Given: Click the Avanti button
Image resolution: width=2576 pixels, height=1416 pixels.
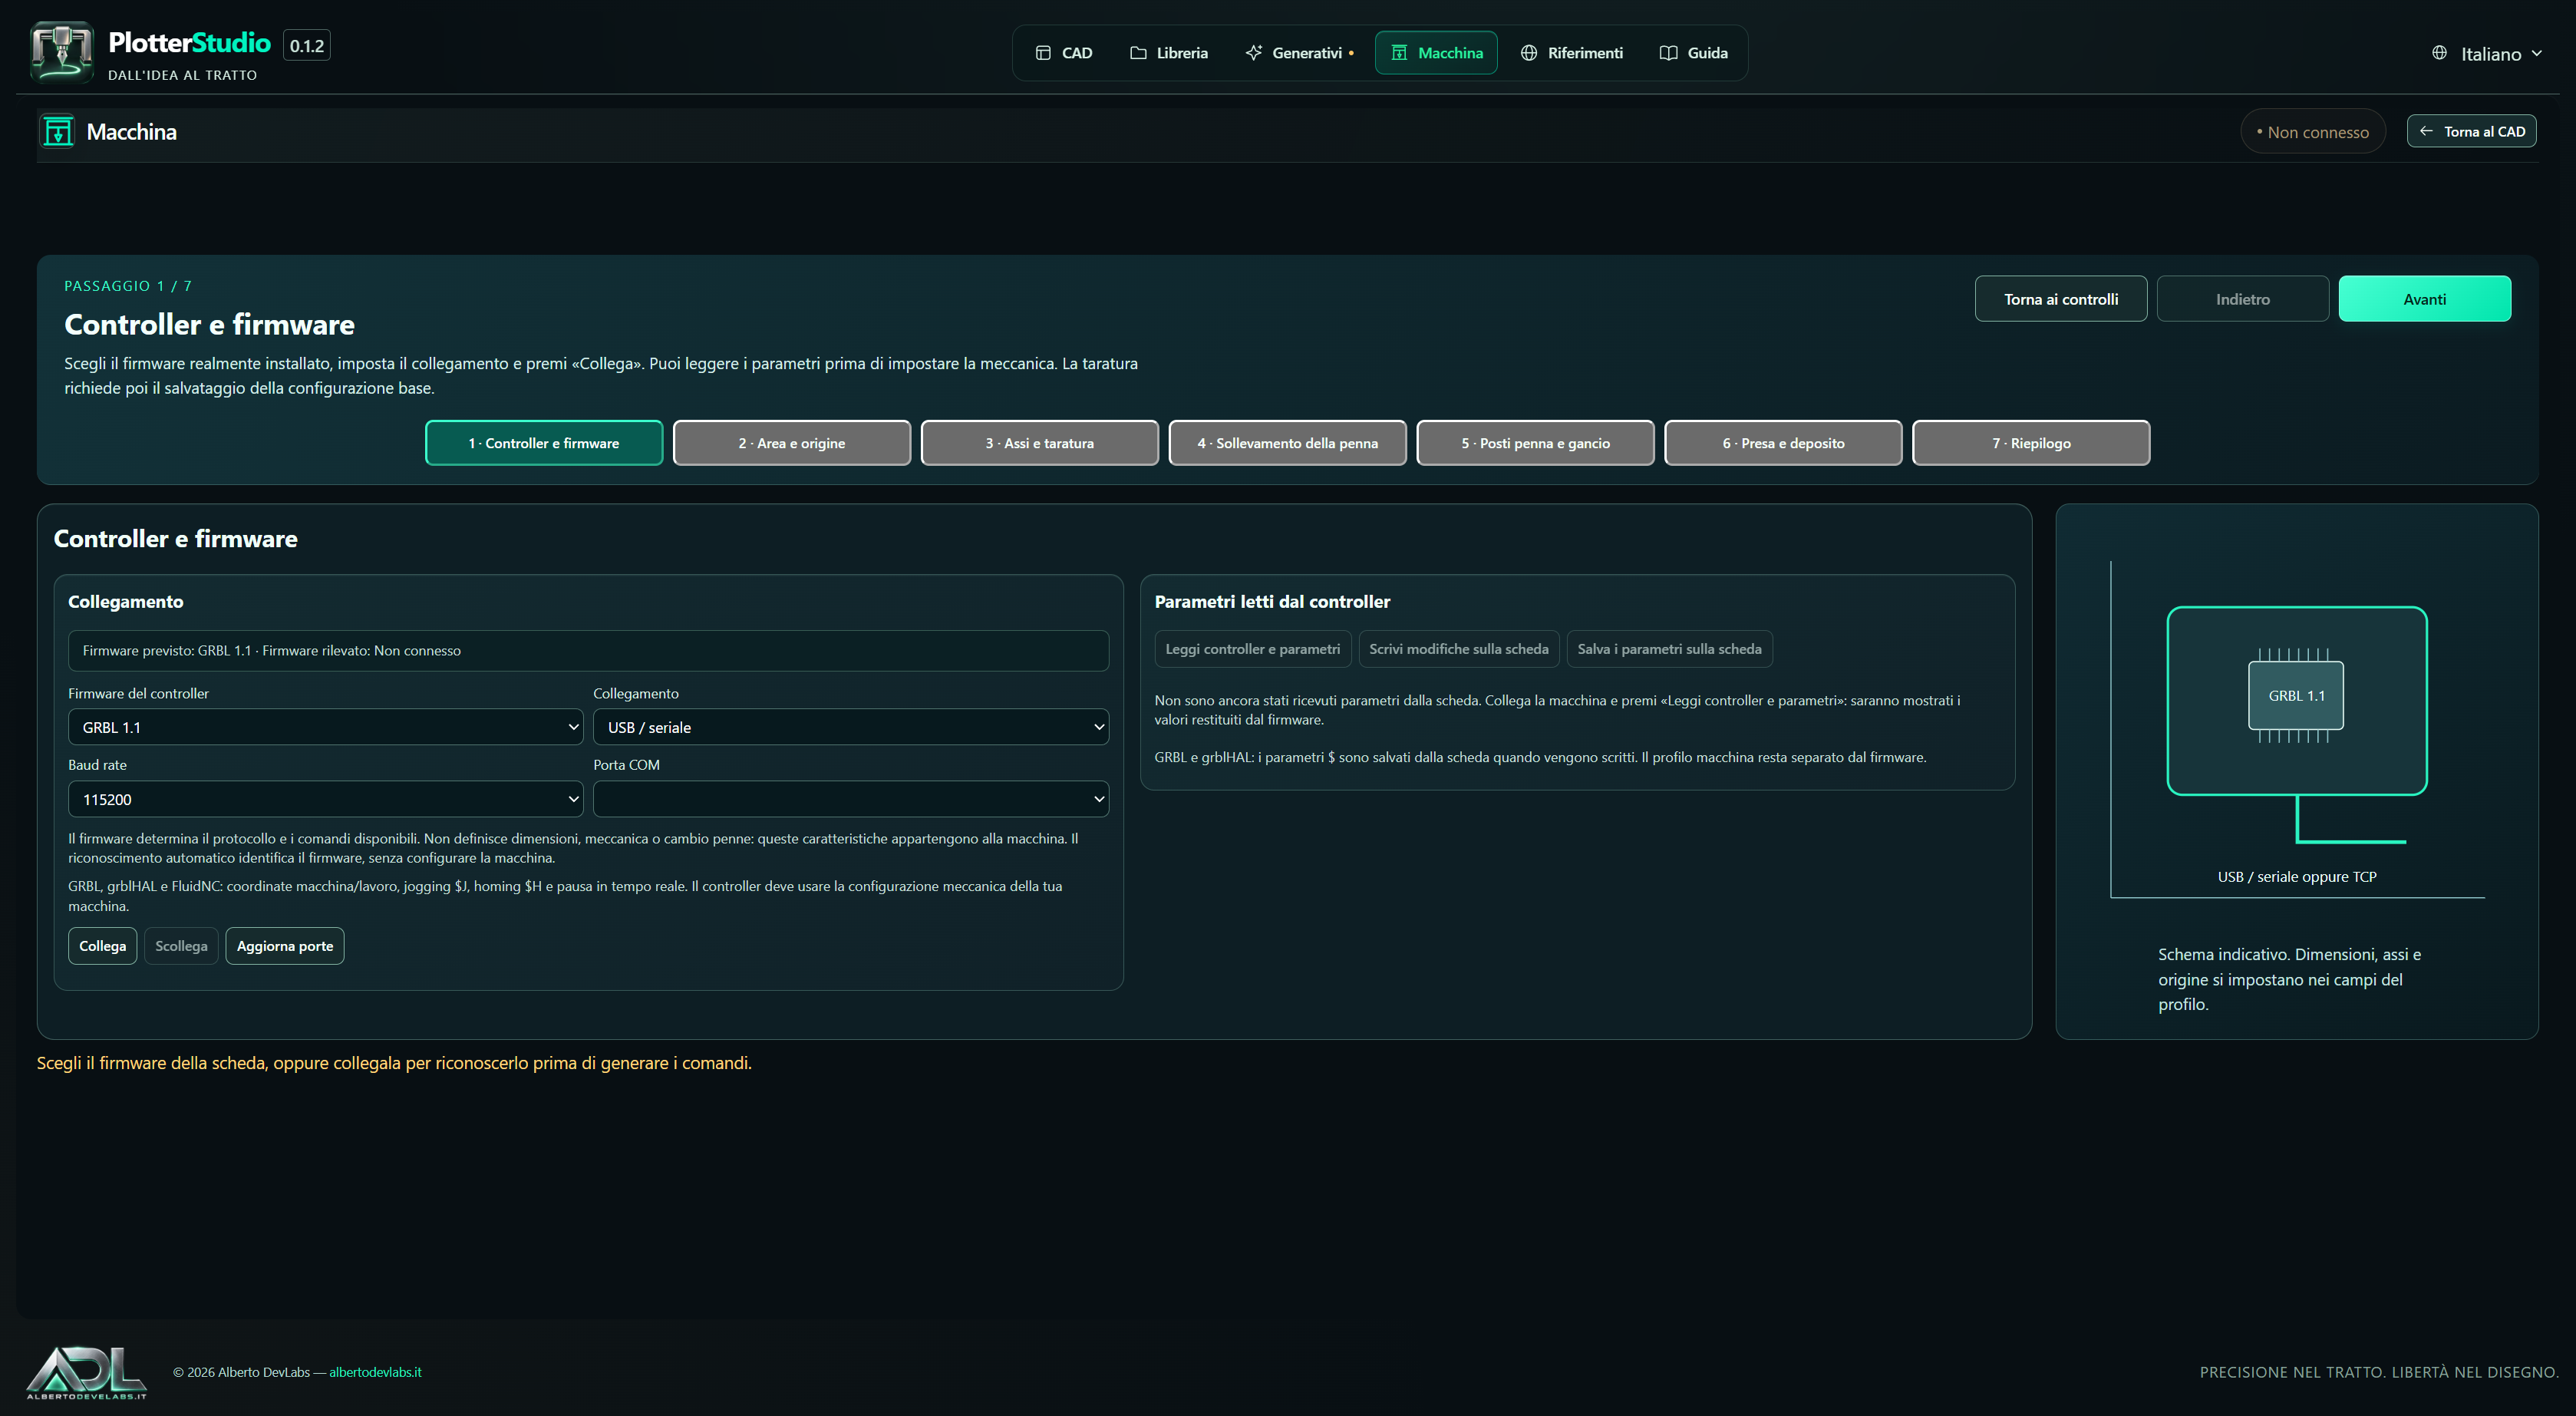Looking at the screenshot, I should coord(2424,299).
